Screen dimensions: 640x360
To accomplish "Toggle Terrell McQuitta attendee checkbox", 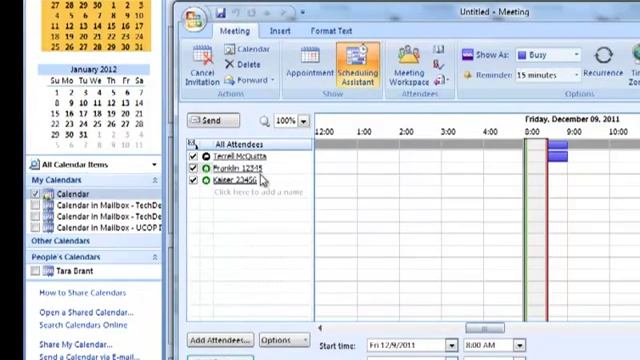I will (x=193, y=156).
